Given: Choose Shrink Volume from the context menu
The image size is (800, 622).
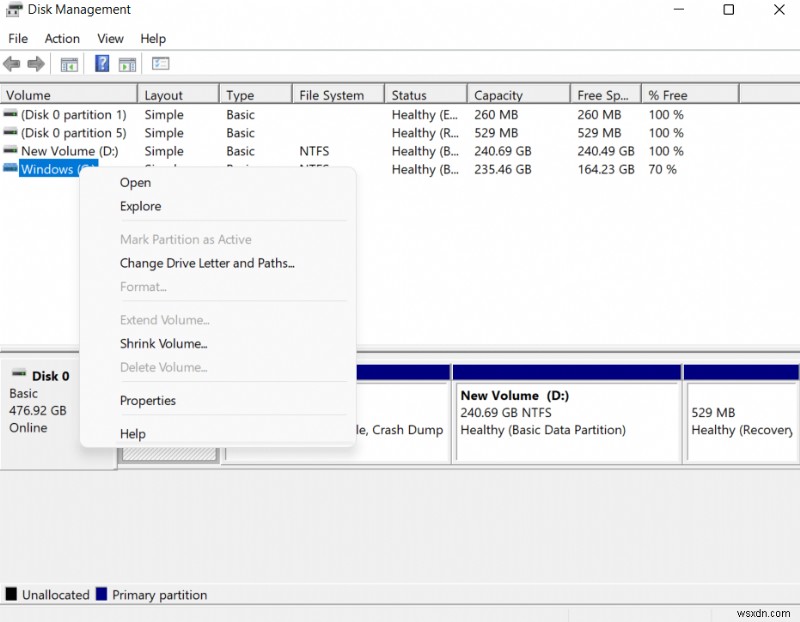Looking at the screenshot, I should 163,343.
